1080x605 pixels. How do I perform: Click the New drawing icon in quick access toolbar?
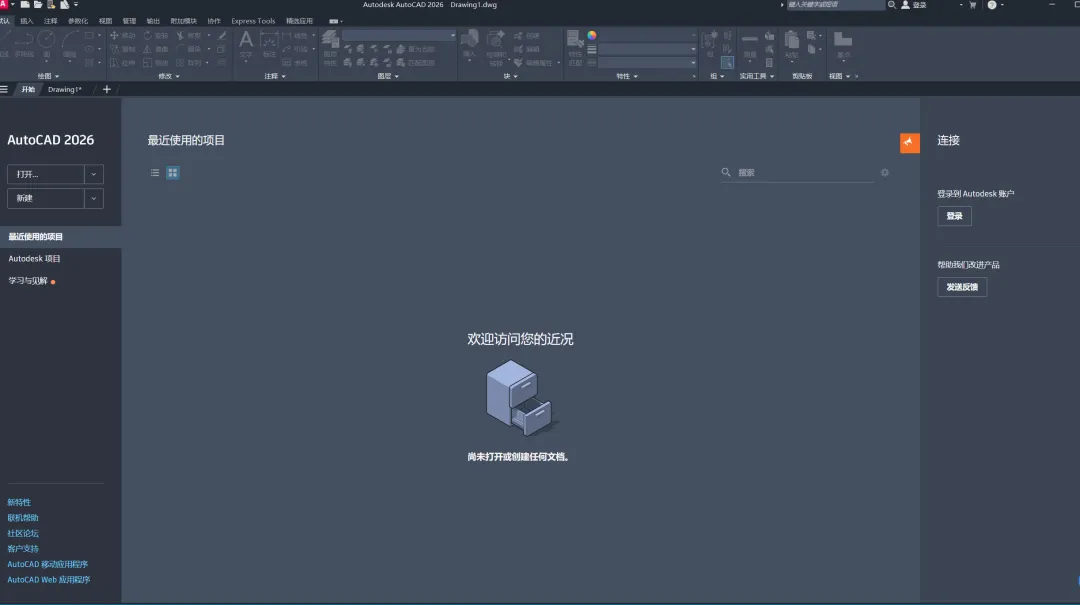point(25,5)
